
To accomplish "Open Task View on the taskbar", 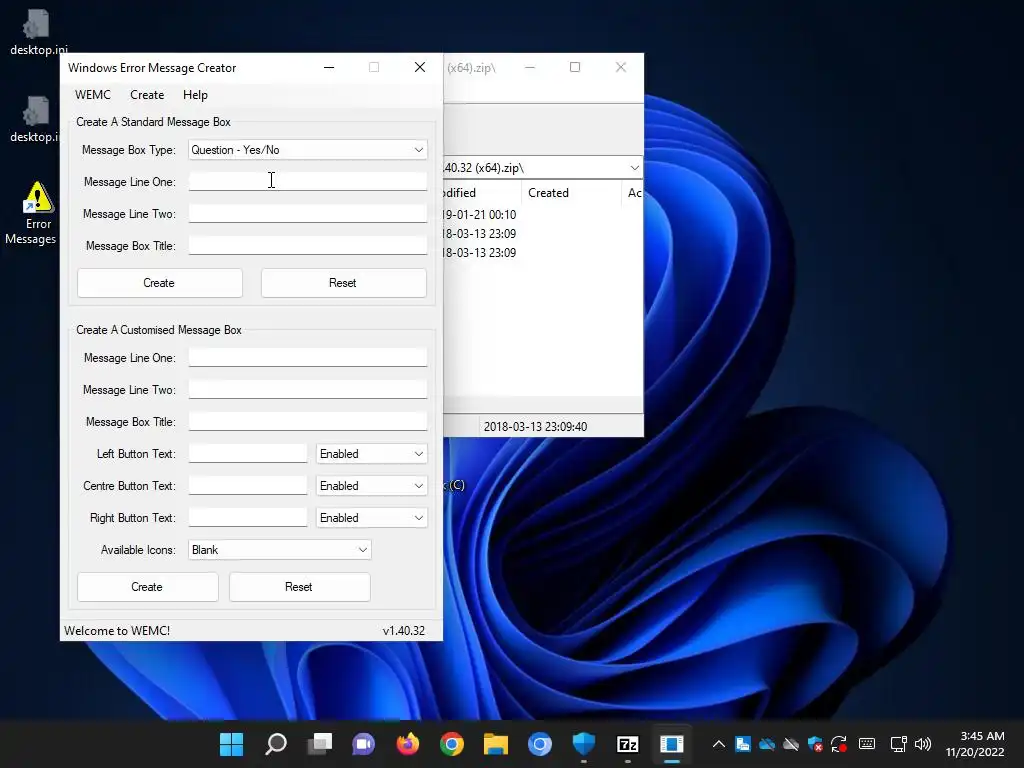I will pos(320,744).
